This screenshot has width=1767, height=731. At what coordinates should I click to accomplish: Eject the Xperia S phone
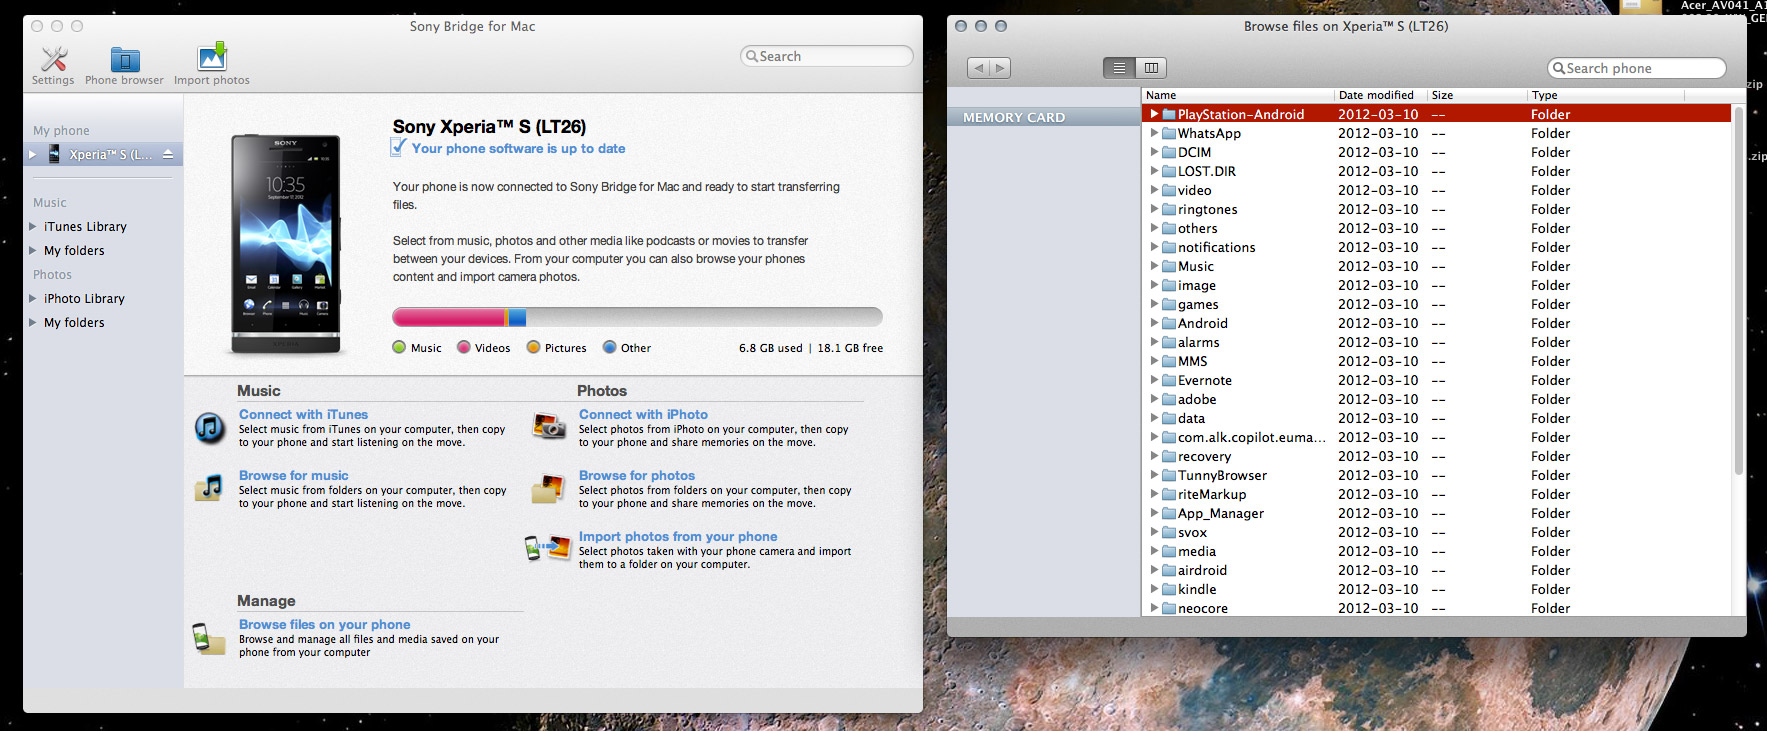coord(168,155)
